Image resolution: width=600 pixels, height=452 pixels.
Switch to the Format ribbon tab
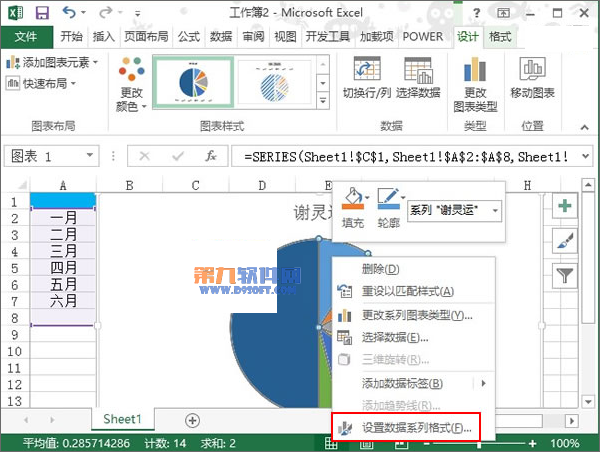click(x=500, y=37)
